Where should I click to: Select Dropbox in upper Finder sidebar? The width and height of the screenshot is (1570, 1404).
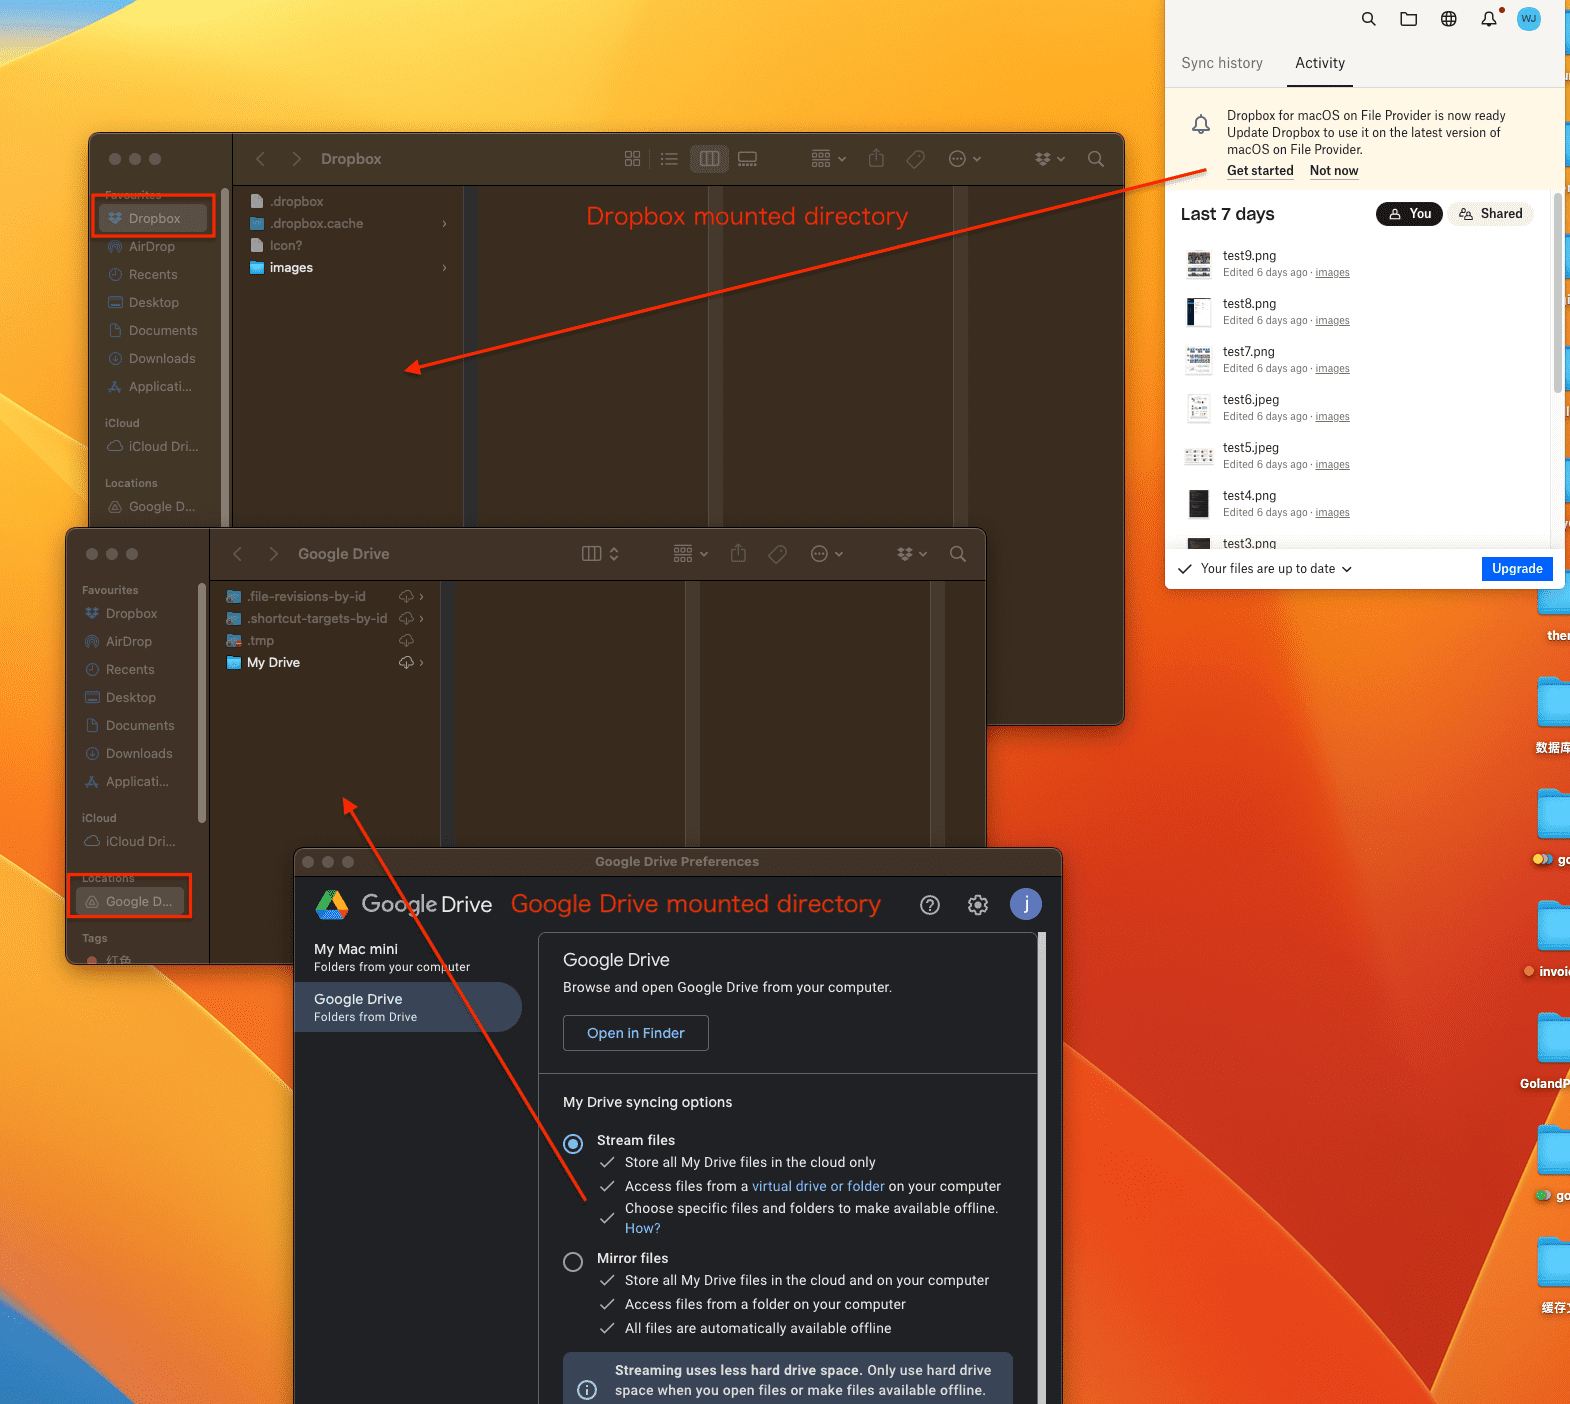154,218
